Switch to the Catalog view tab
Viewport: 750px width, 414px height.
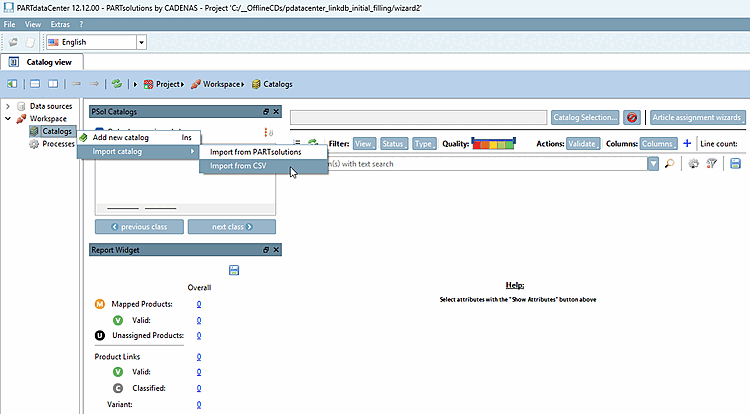click(42, 62)
